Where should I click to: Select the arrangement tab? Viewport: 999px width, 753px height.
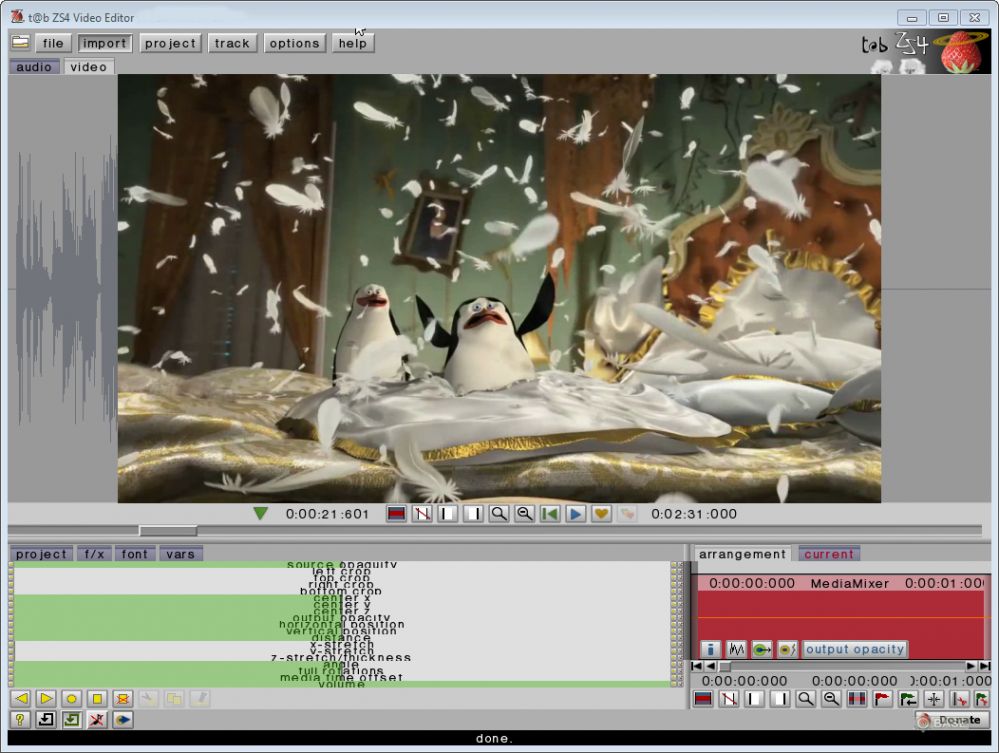coord(742,554)
